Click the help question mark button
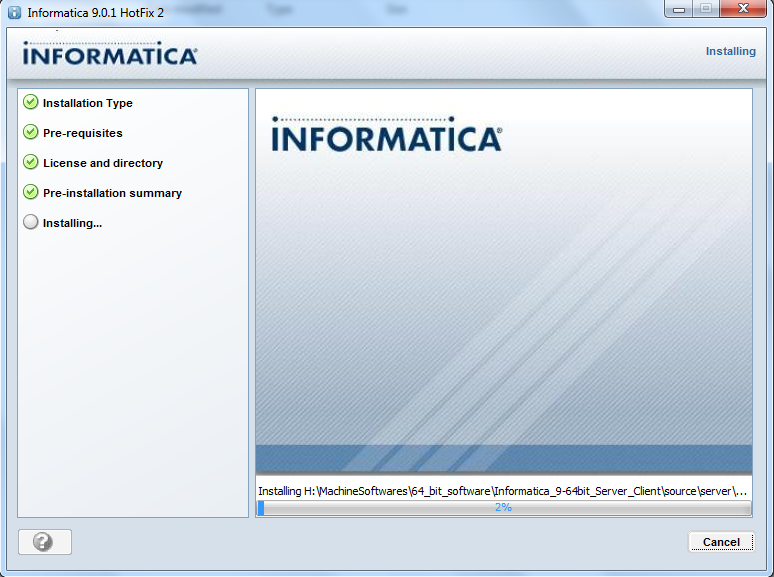Viewport: 774px width, 577px height. [44, 542]
